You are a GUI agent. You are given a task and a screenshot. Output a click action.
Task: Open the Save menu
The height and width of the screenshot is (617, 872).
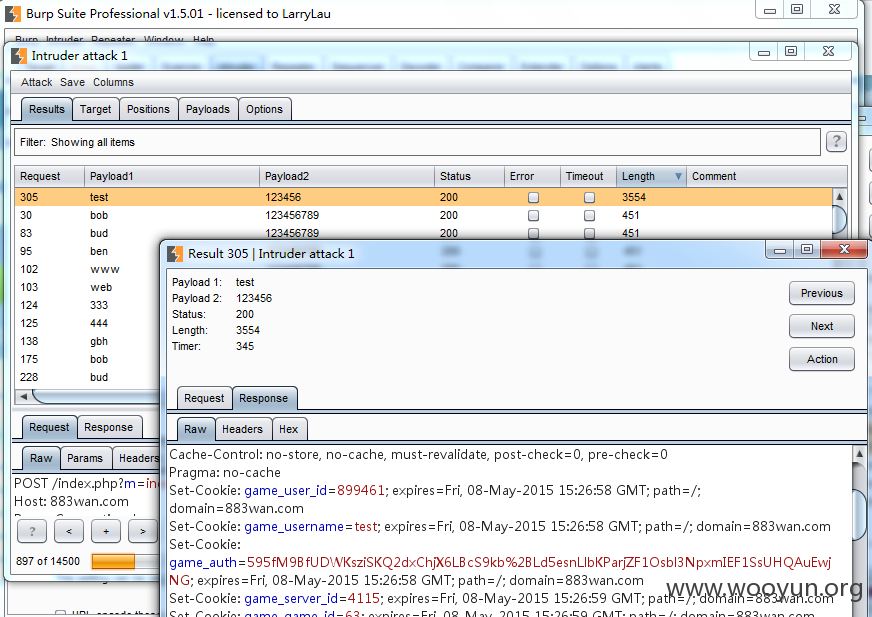[72, 82]
